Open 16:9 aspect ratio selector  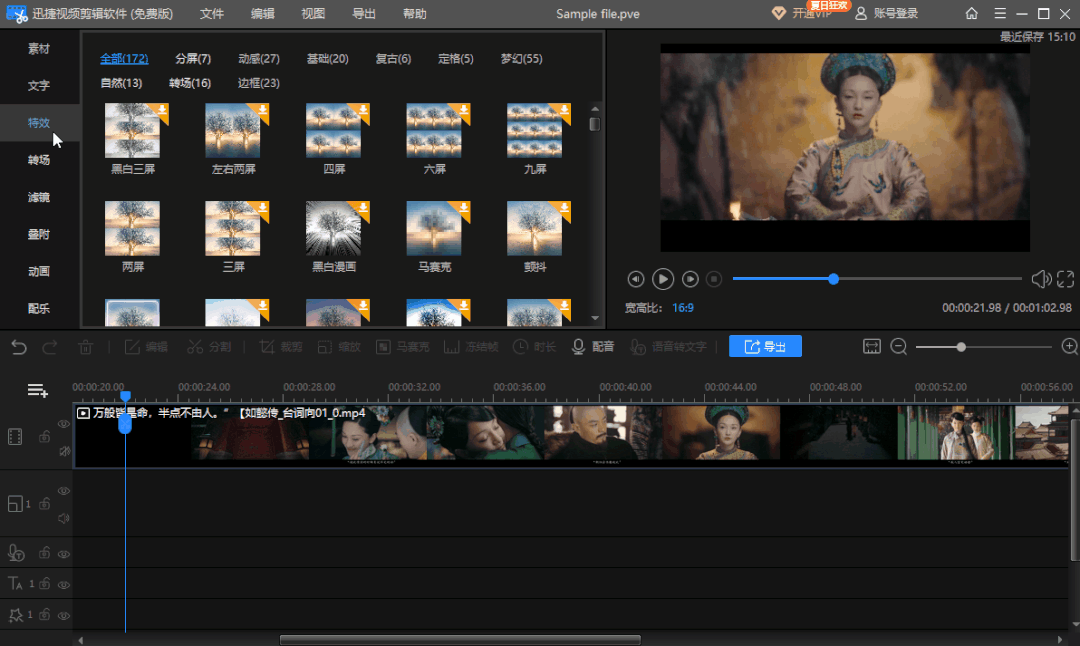[x=683, y=308]
